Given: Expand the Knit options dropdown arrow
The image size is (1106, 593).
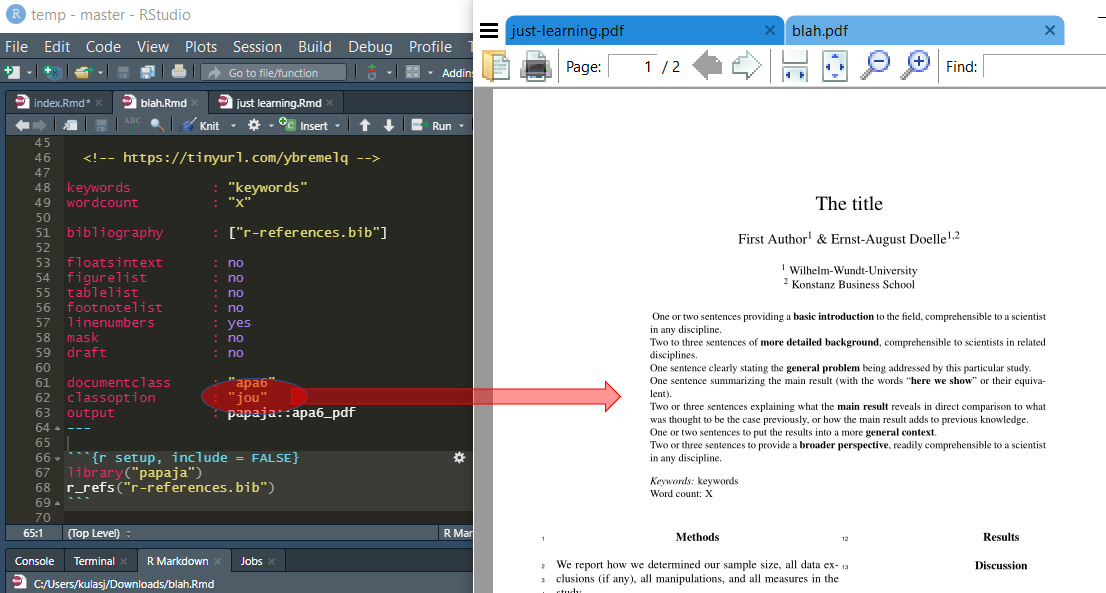Looking at the screenshot, I should [233, 126].
